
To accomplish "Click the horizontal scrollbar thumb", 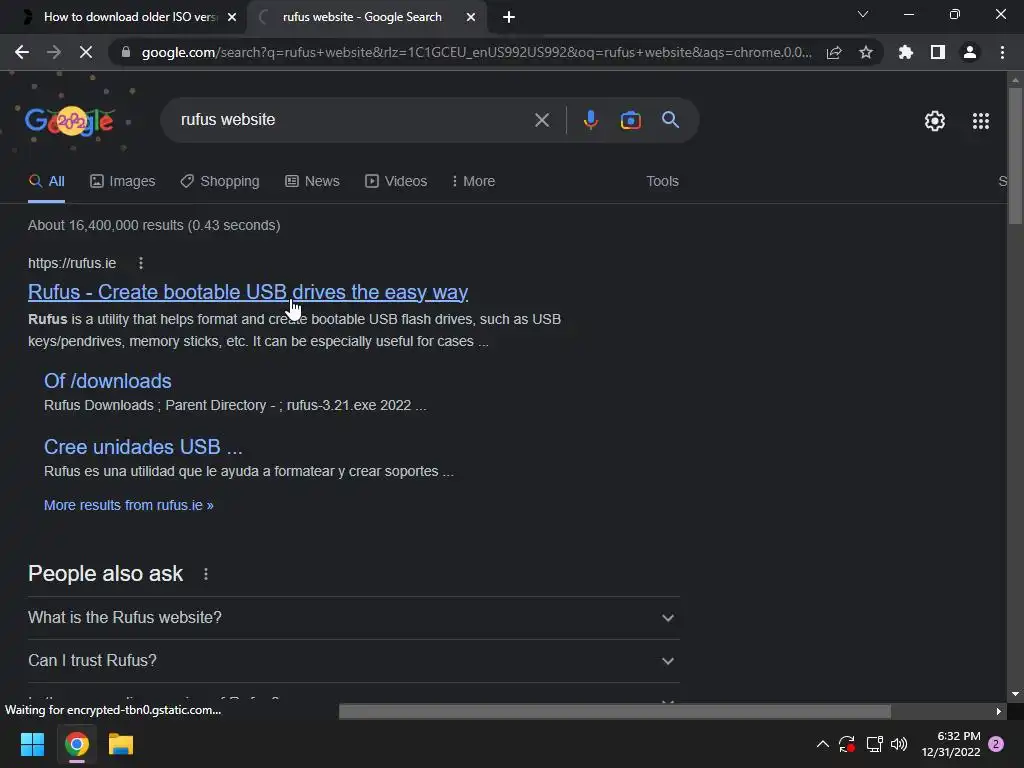I will [x=615, y=711].
